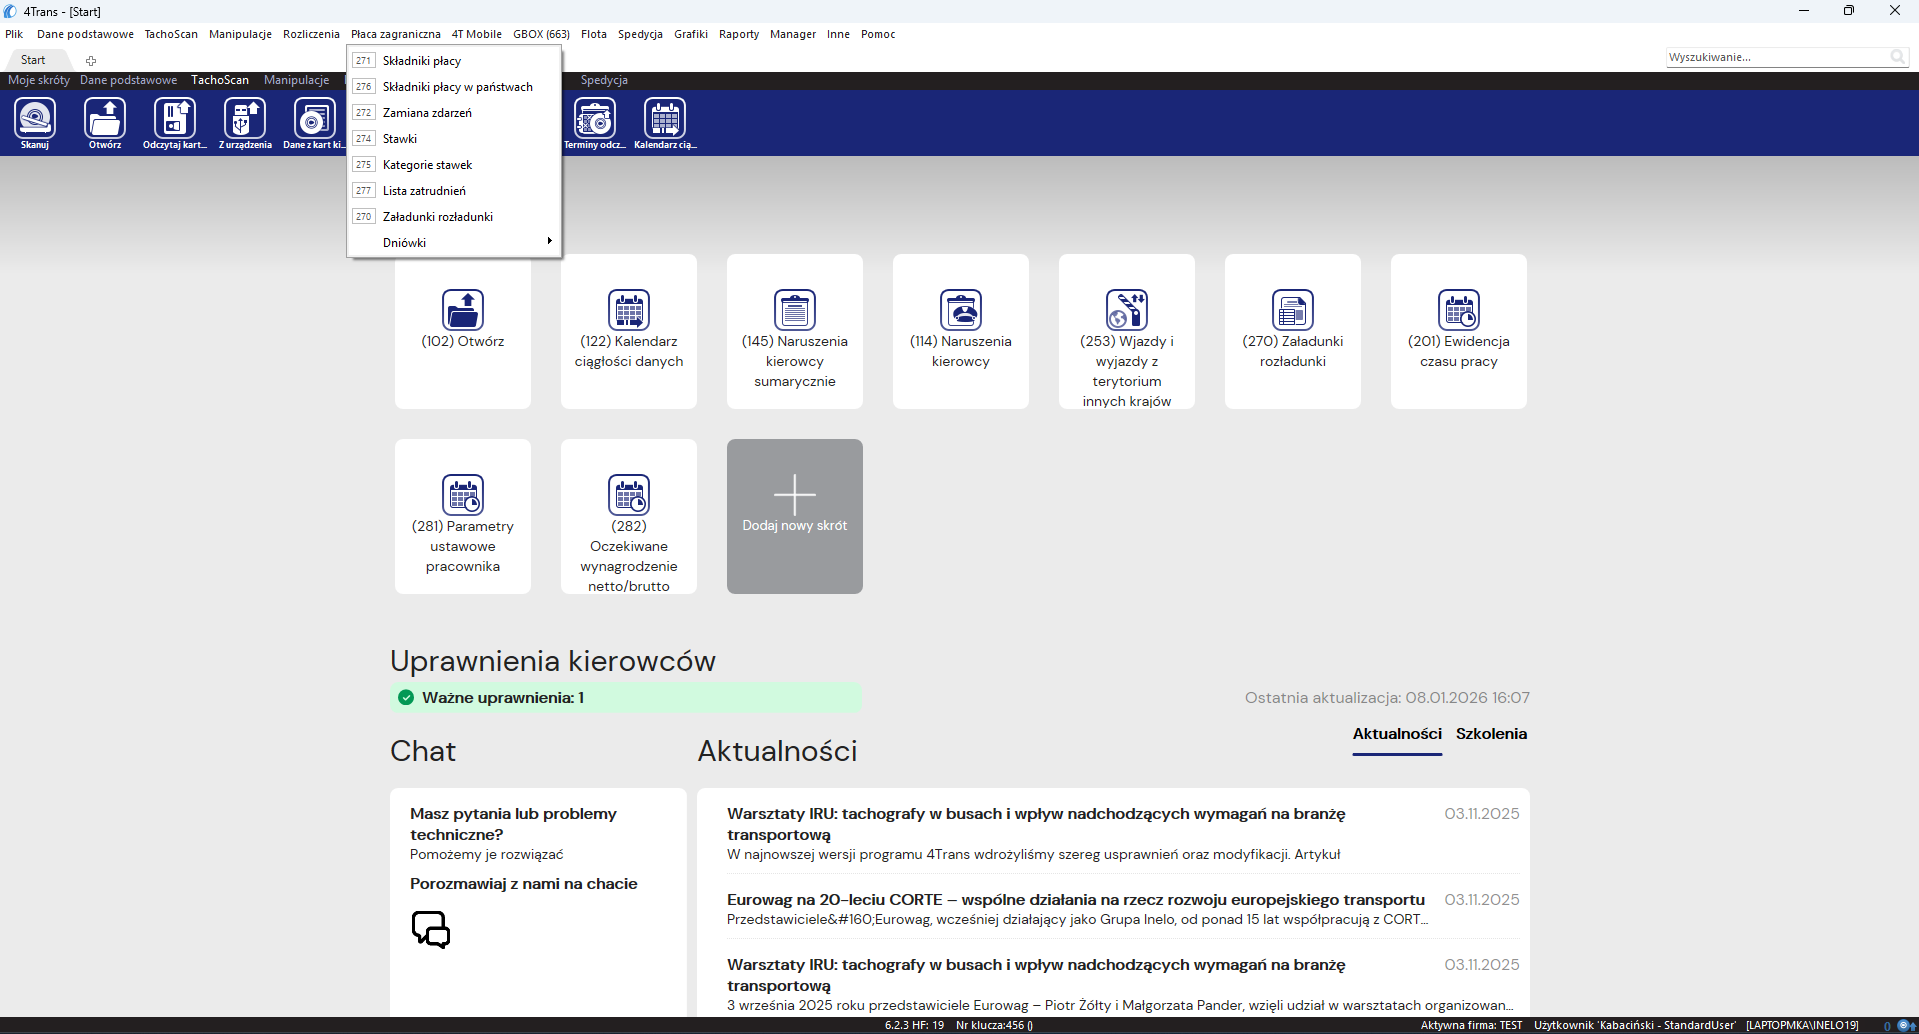Open the Raporty menu
Screen dimensions: 1919x1034
coord(739,34)
